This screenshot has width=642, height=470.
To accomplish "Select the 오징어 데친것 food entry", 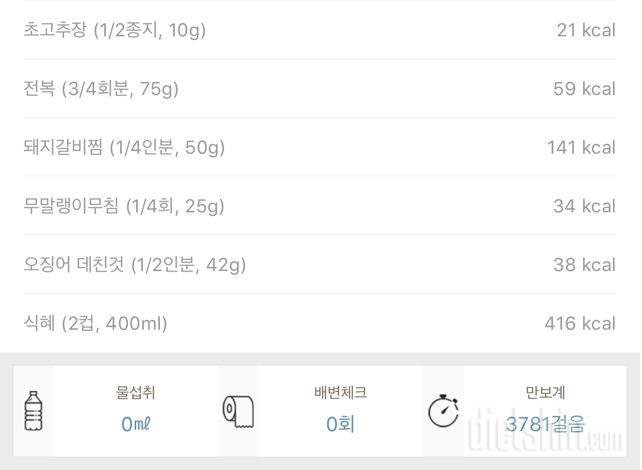I will pos(135,265).
